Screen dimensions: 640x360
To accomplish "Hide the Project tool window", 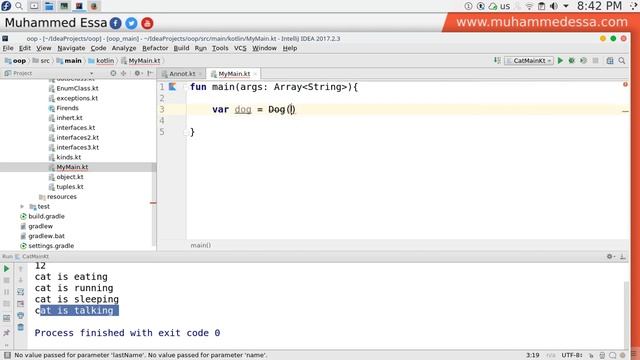I will point(150,73).
